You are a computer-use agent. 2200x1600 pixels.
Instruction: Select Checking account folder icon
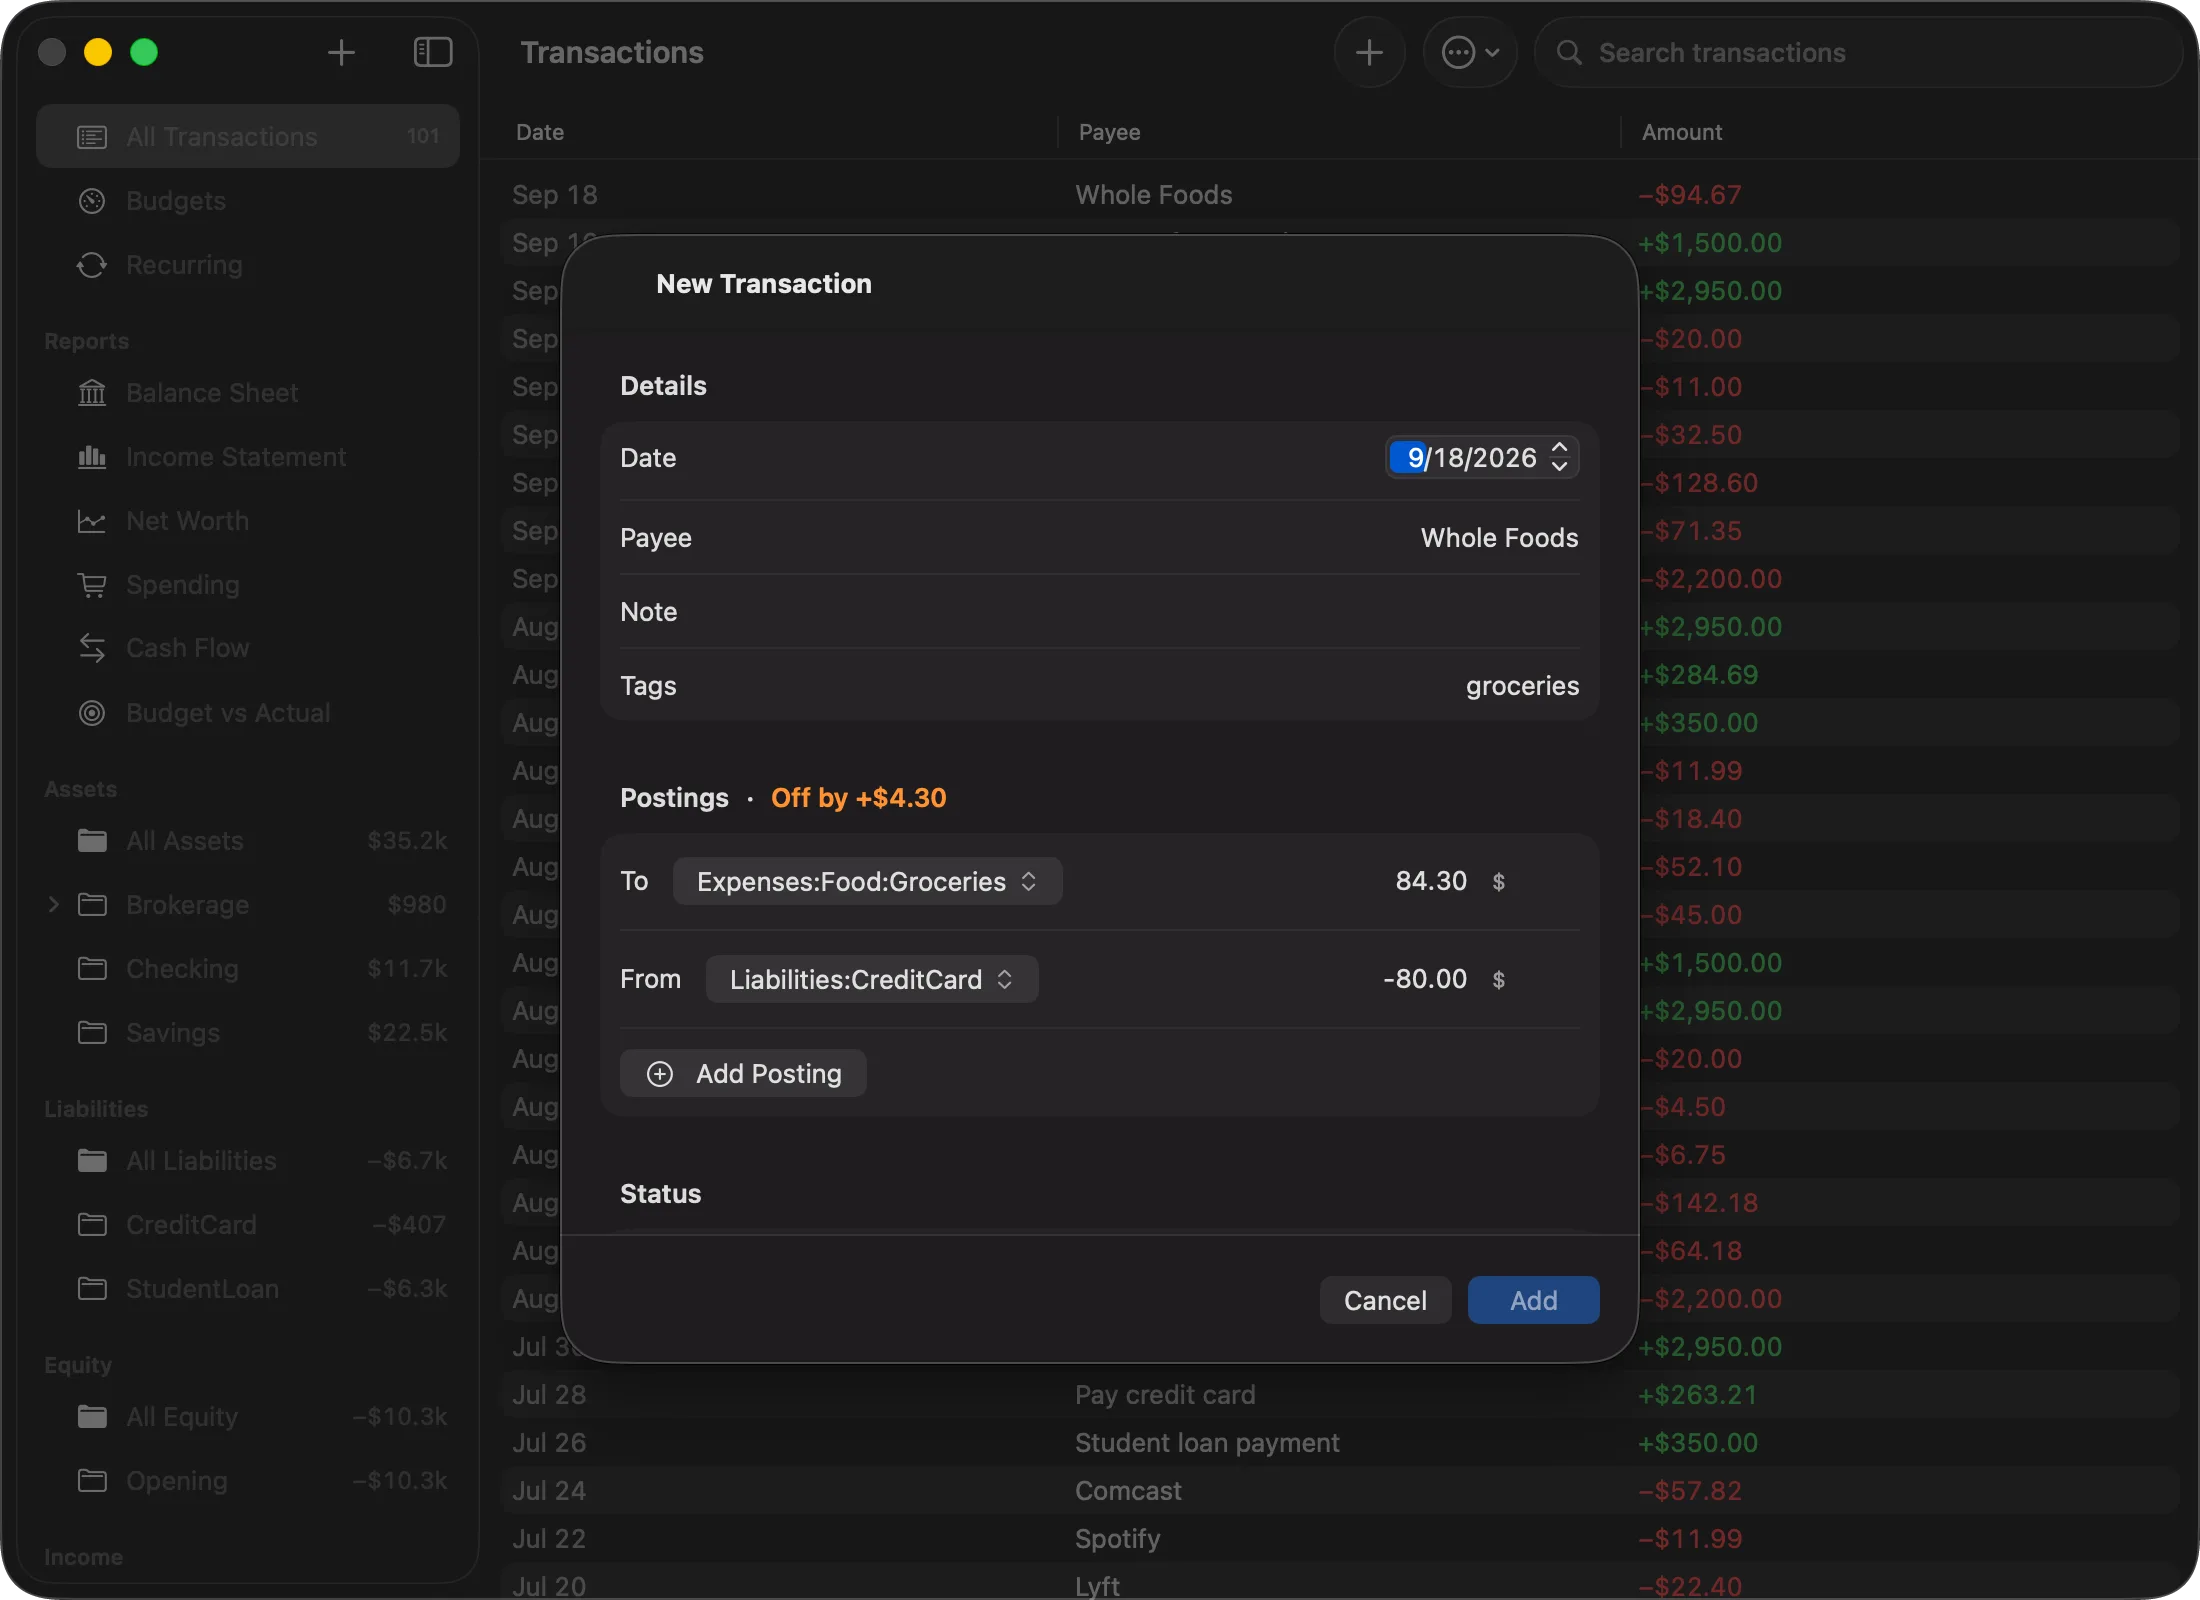pos(92,969)
